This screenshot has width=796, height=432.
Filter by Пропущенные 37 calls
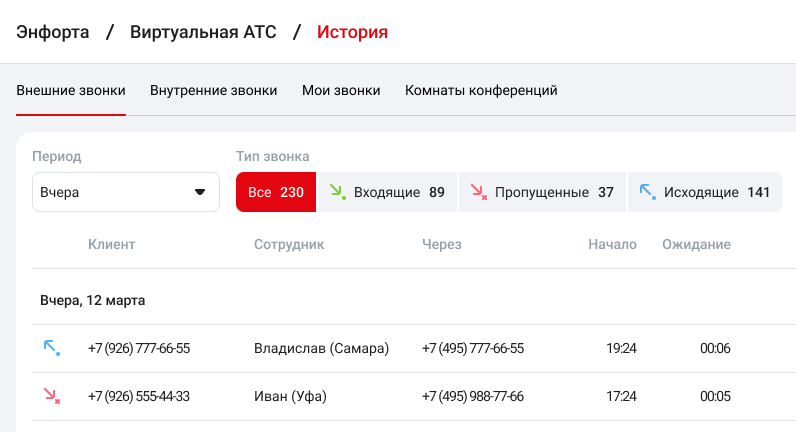pyautogui.click(x=541, y=192)
